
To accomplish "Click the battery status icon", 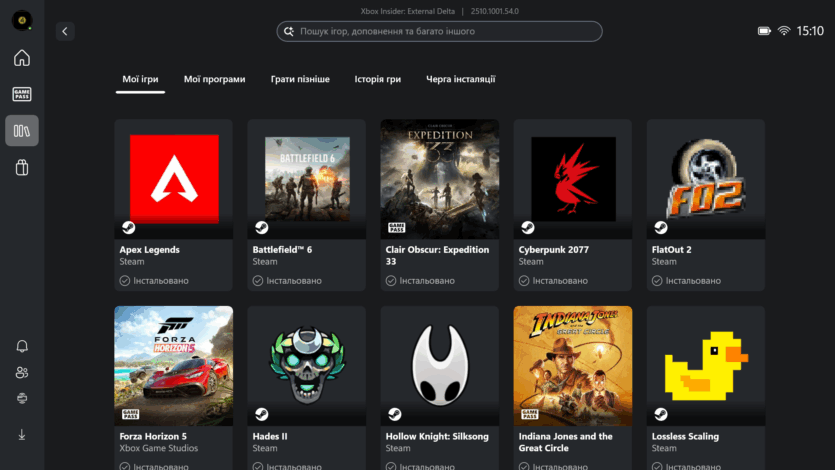I will (765, 31).
